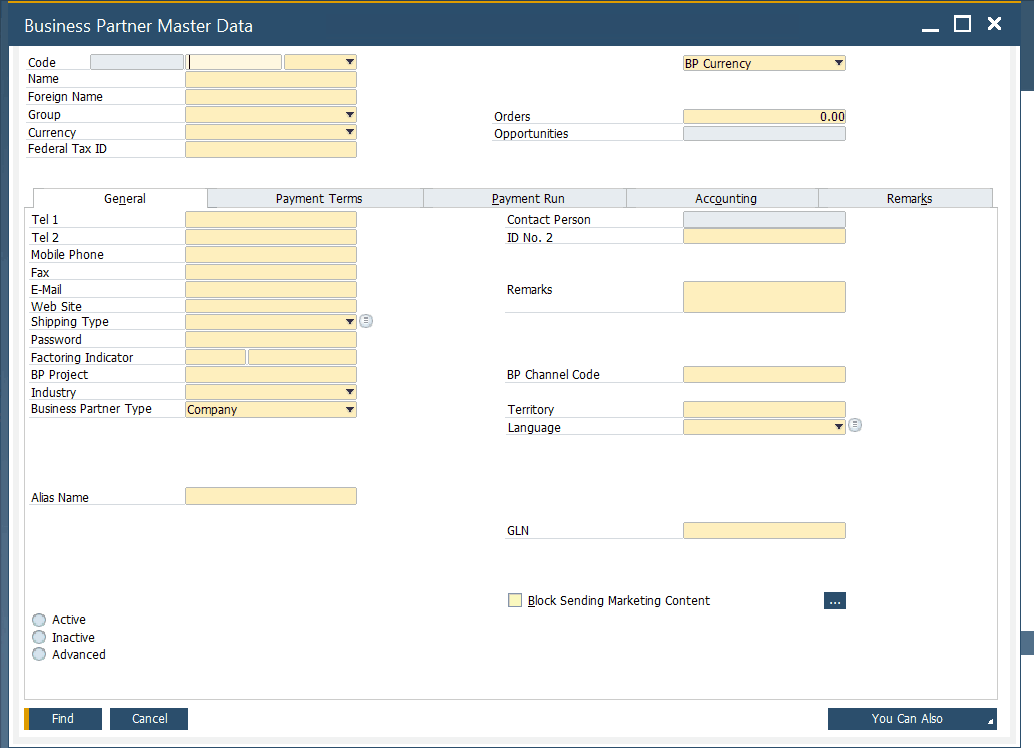Open the BP Currency dropdown
The width and height of the screenshot is (1034, 748).
coord(838,62)
